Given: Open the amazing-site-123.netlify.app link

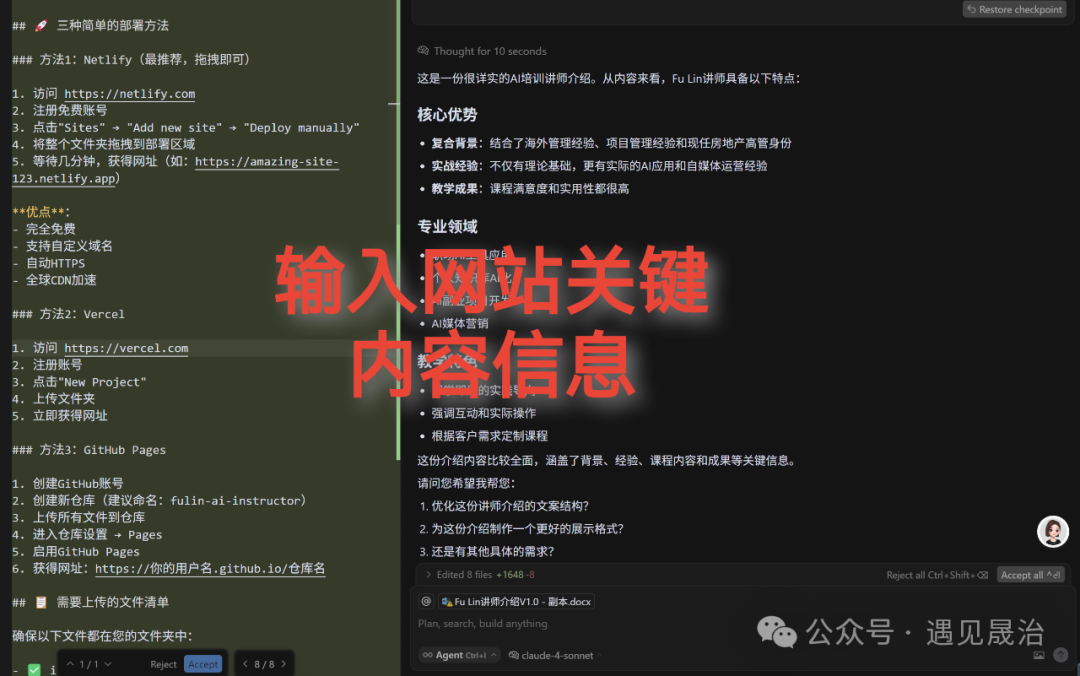Looking at the screenshot, I should click(x=267, y=162).
